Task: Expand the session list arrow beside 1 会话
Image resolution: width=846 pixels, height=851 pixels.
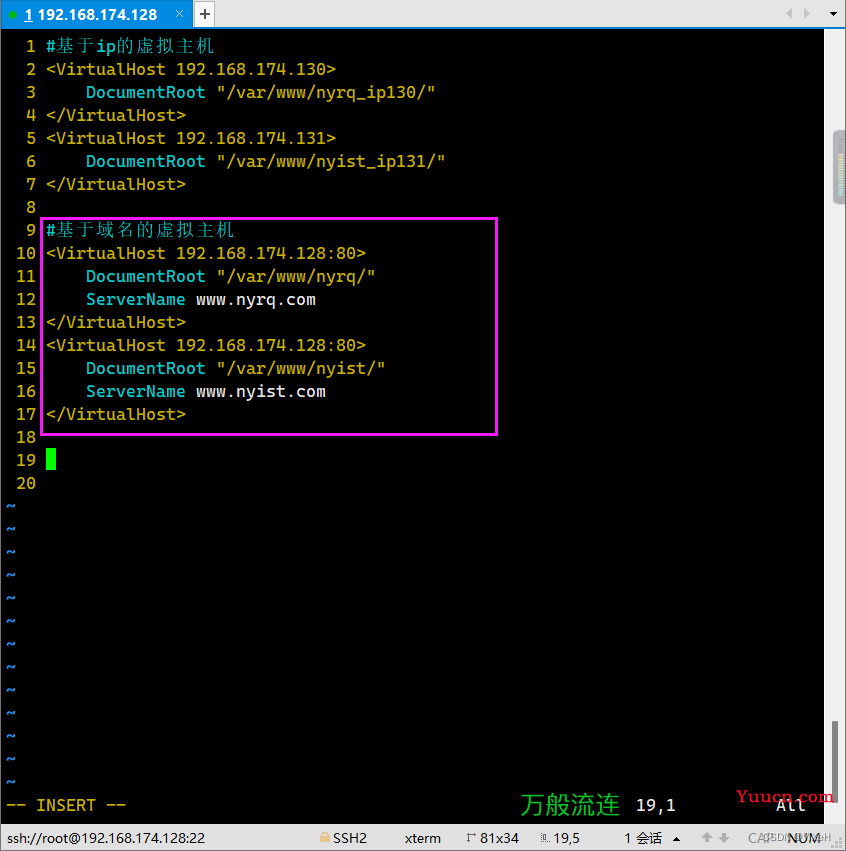Action: tap(676, 839)
